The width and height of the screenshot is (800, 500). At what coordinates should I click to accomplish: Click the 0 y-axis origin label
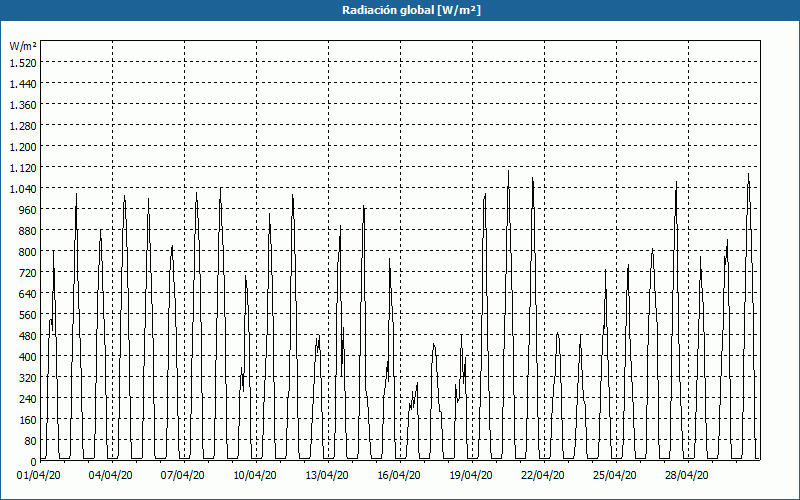(x=34, y=462)
